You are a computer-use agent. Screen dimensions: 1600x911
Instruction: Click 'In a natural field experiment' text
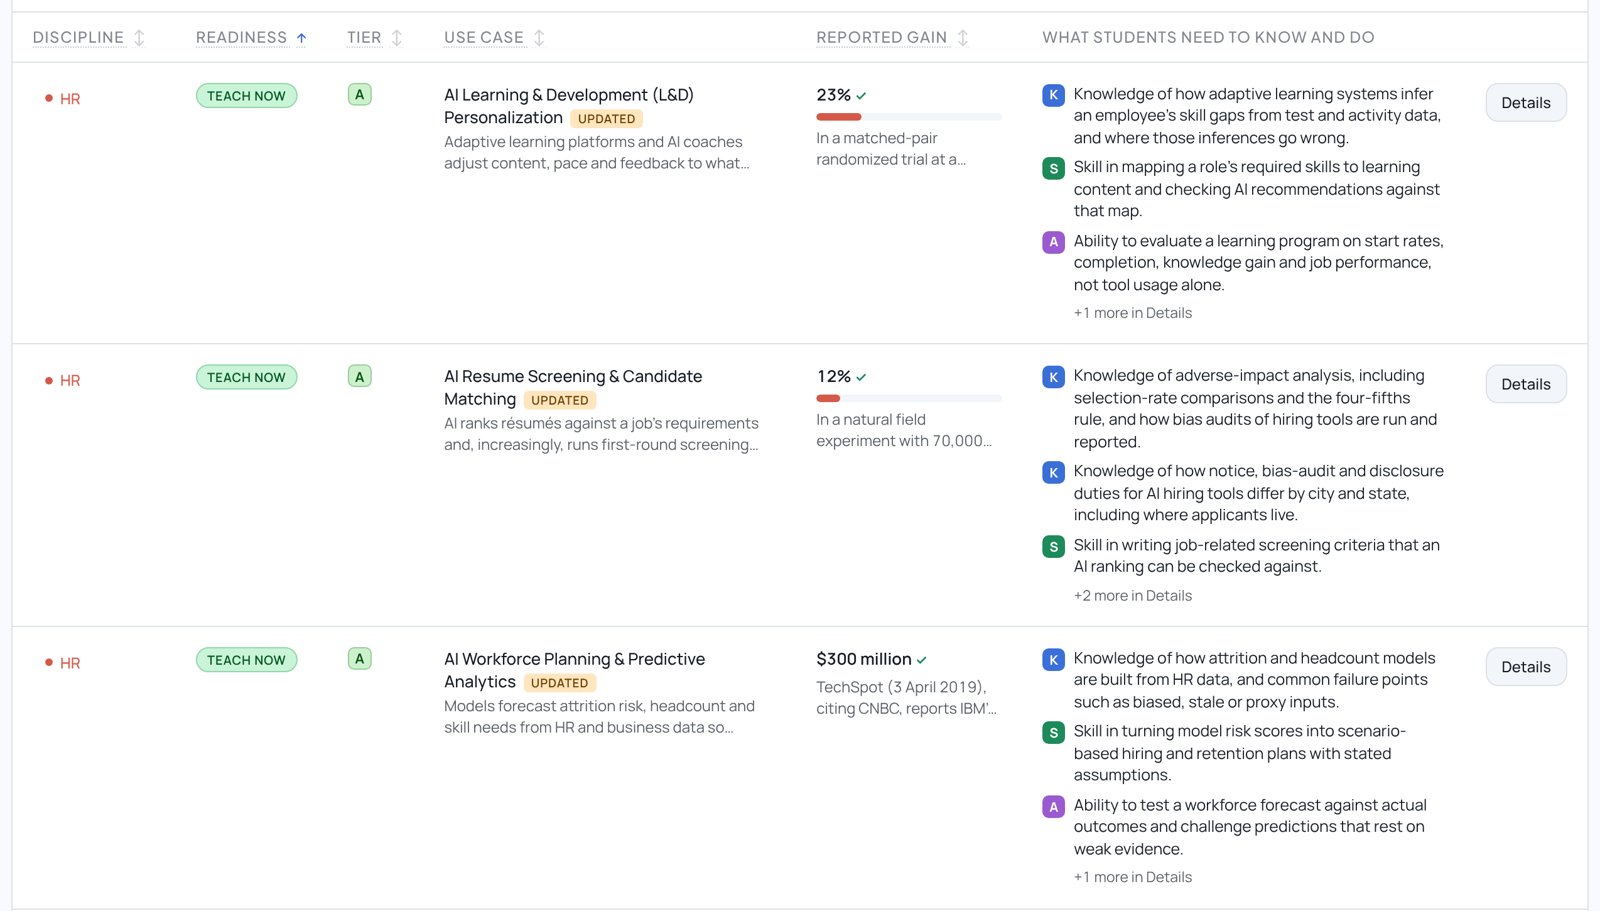tap(904, 430)
